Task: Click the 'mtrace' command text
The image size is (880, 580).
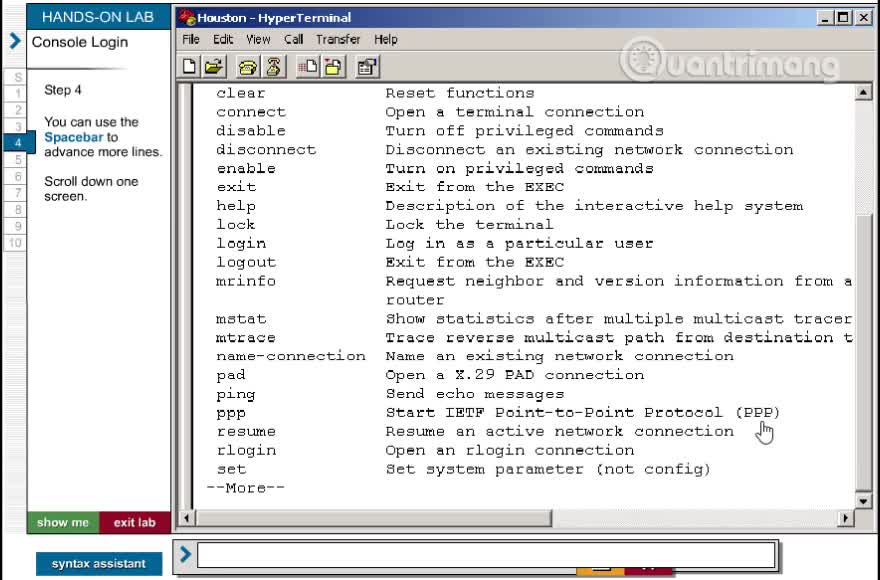Action: point(246,337)
